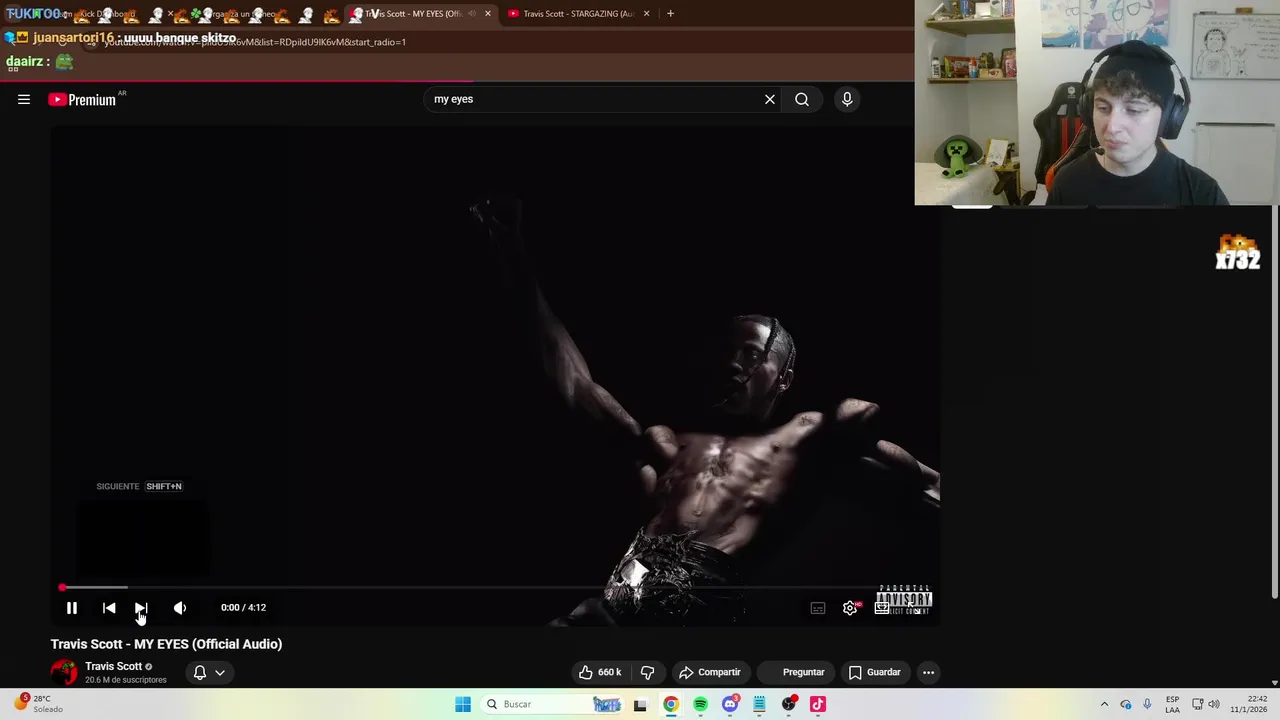The width and height of the screenshot is (1280, 720).
Task: Open OBS Studio from the taskbar
Action: 789,704
